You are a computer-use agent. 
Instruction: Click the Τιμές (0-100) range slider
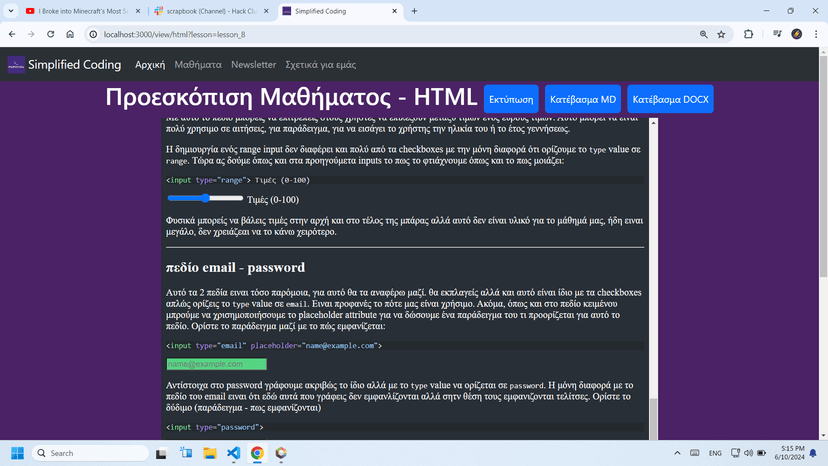click(x=205, y=198)
